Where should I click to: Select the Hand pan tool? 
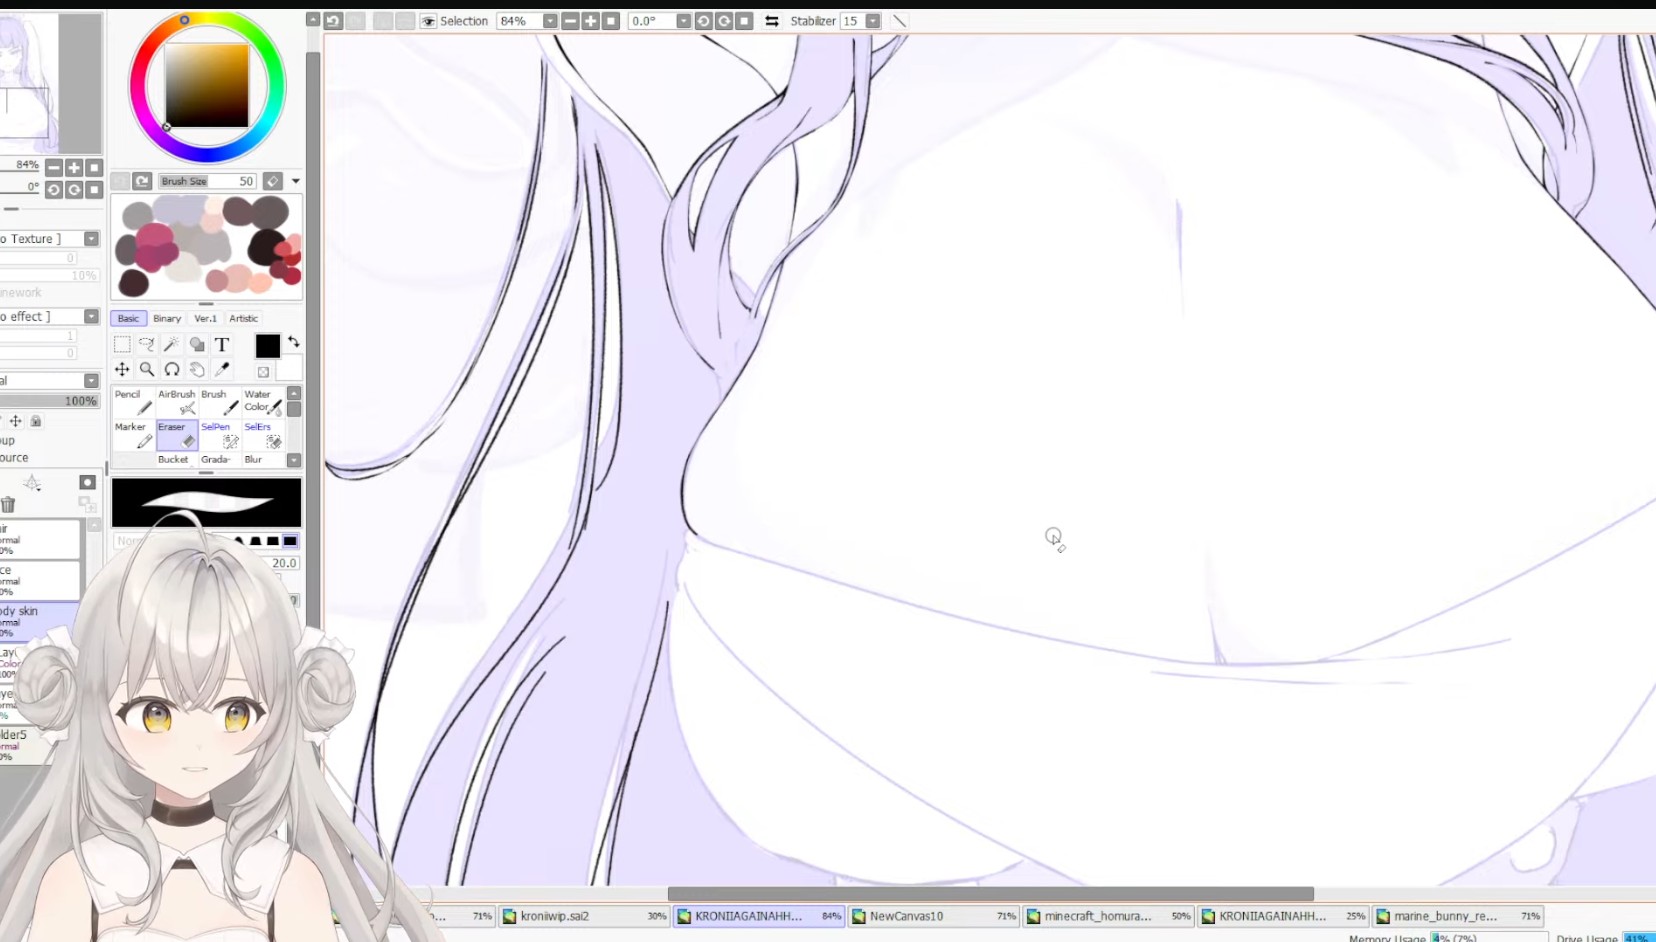click(x=197, y=369)
